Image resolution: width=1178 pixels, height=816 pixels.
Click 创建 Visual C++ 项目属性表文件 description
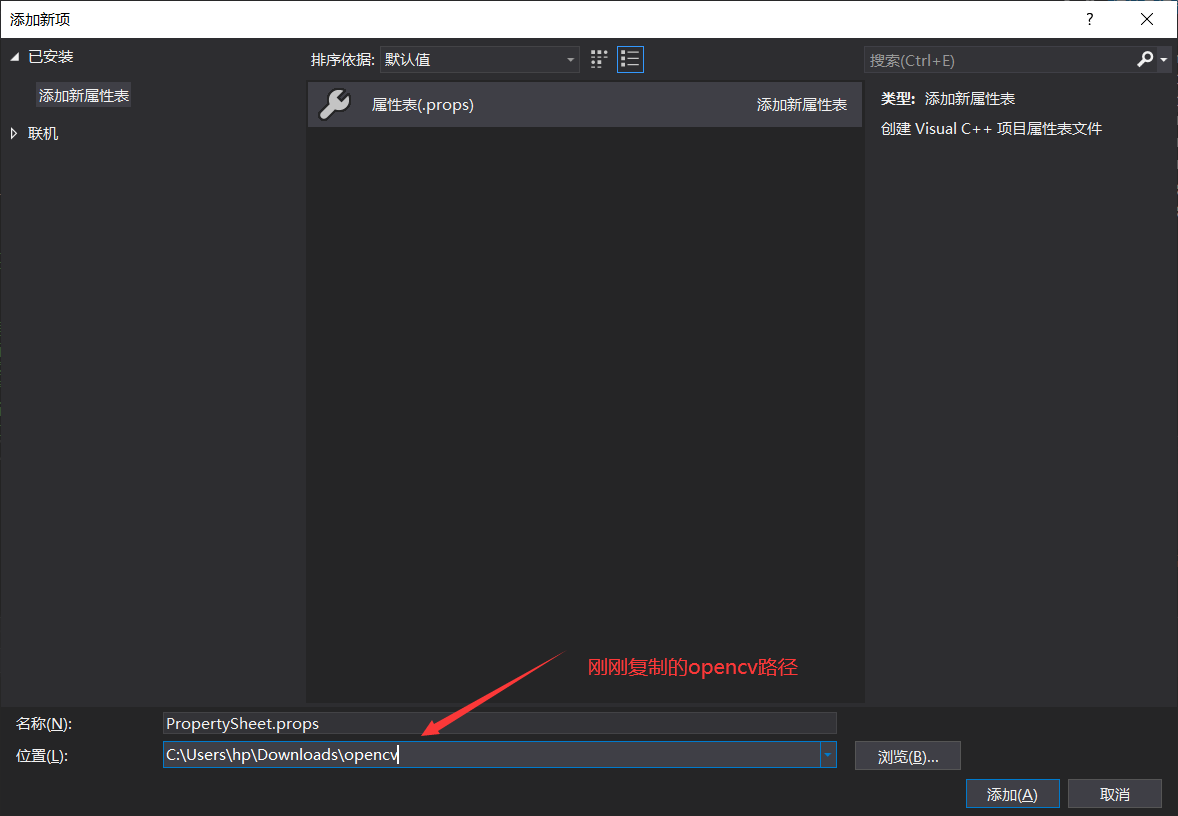(x=991, y=128)
